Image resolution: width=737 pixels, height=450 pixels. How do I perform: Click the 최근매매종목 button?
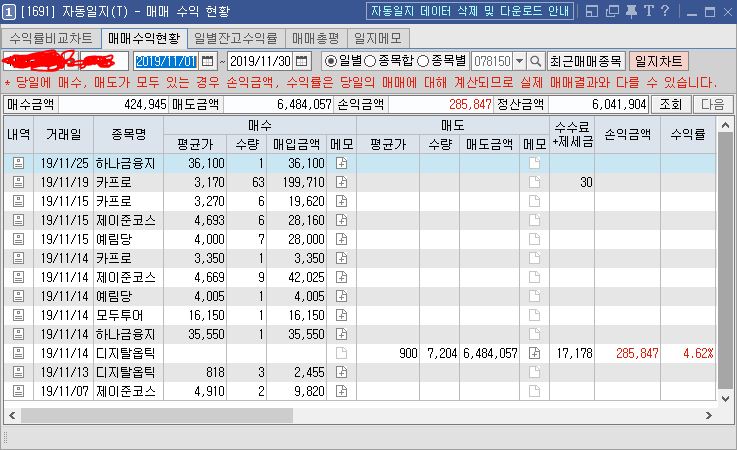[x=586, y=61]
